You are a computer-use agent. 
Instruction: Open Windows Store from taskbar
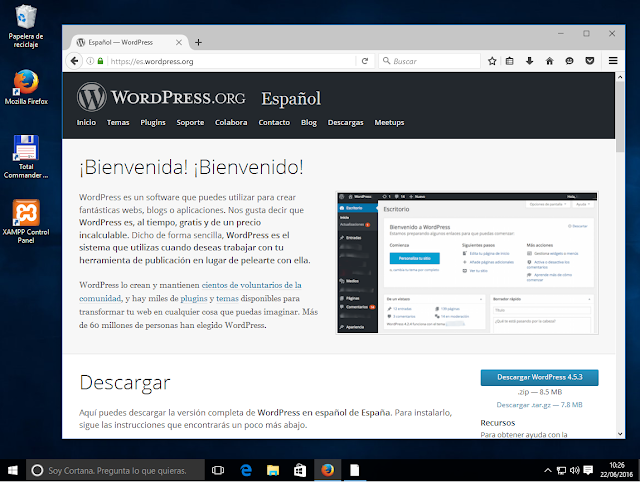pos(300,471)
